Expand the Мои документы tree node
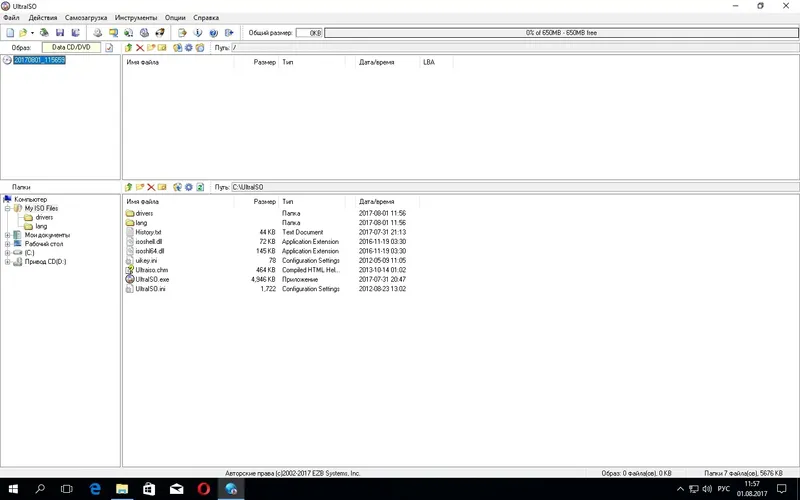The height and width of the screenshot is (500, 800). point(8,235)
